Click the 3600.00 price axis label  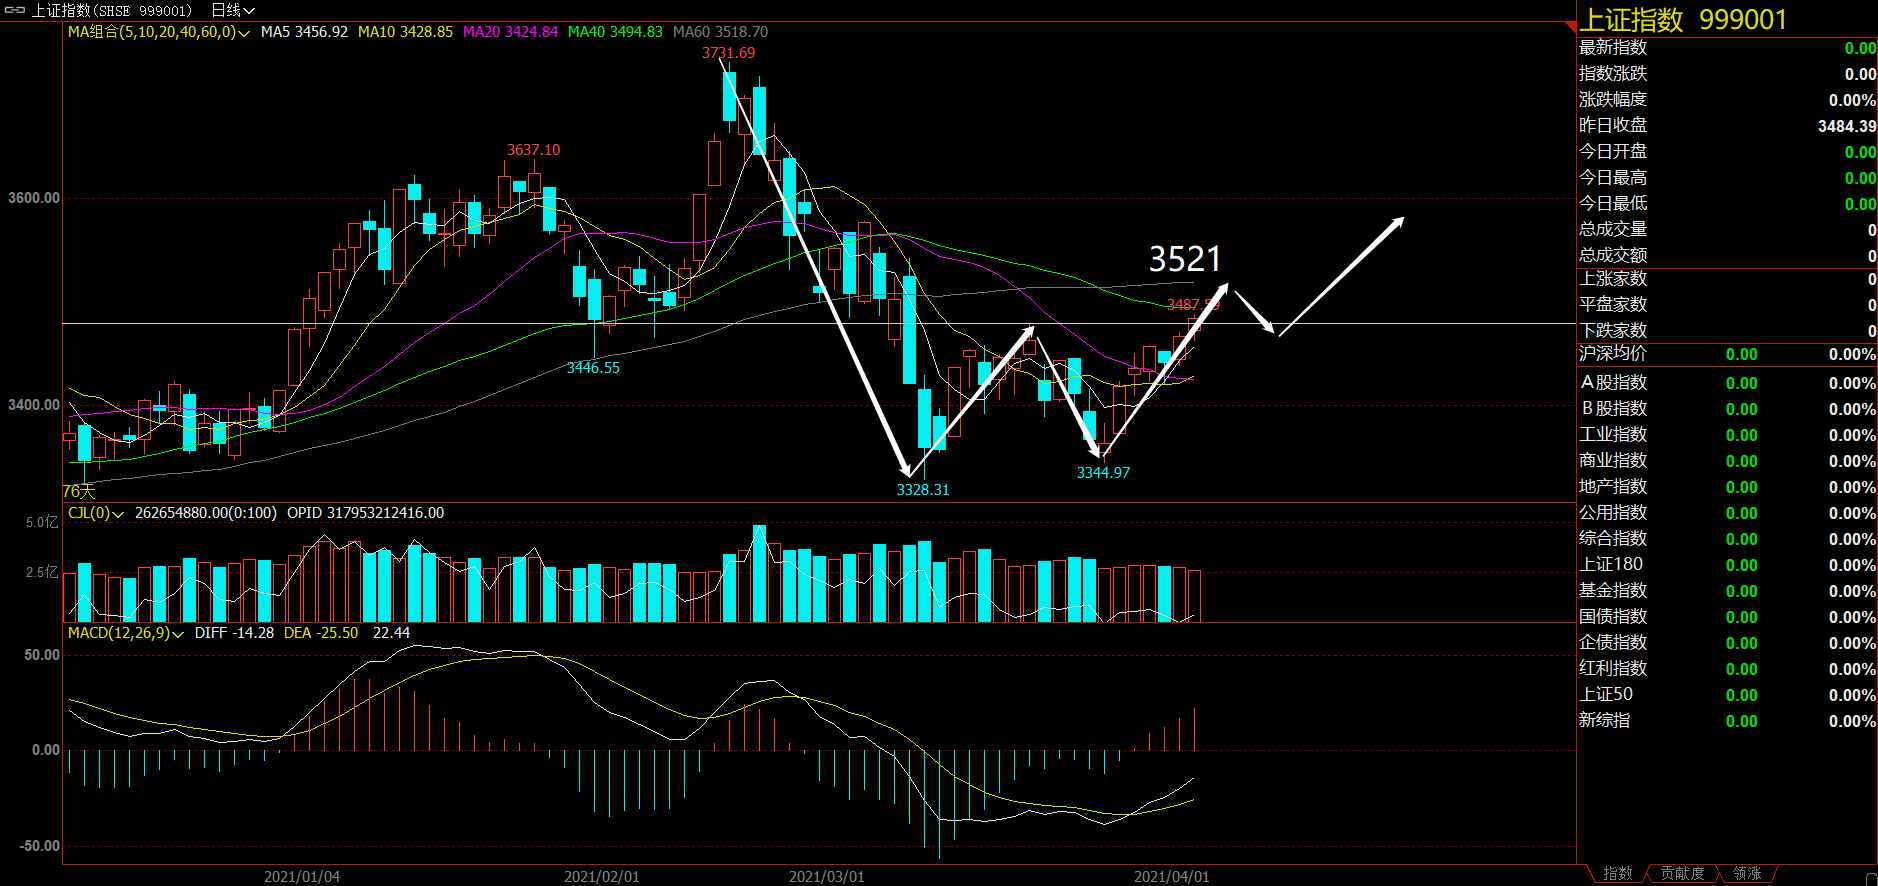coord(34,198)
